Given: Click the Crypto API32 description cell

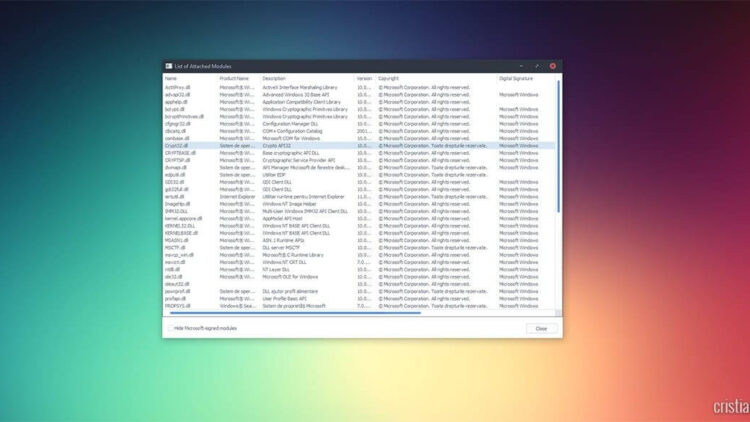Looking at the screenshot, I should (x=276, y=145).
